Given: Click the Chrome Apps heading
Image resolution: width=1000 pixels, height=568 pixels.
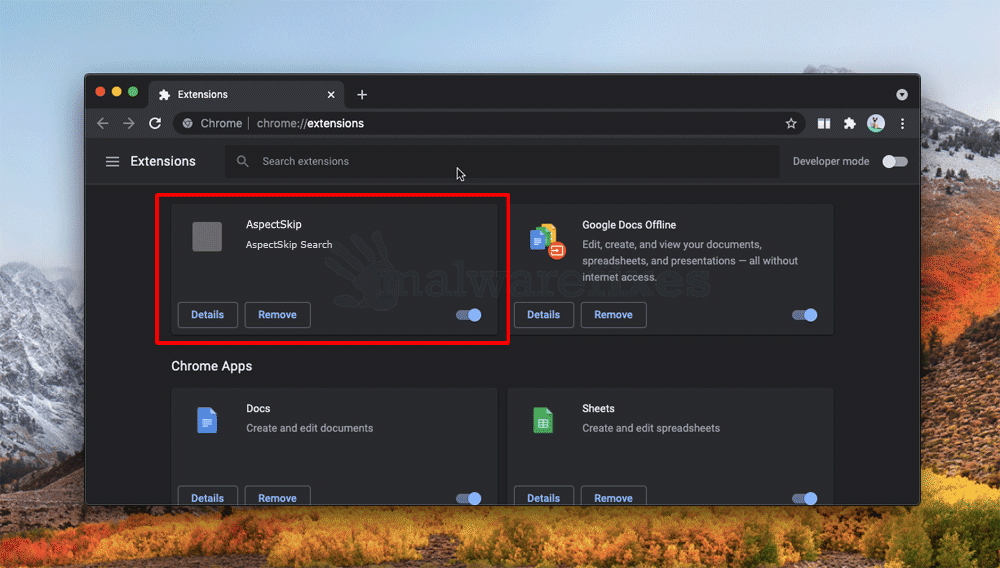Looking at the screenshot, I should [212, 367].
